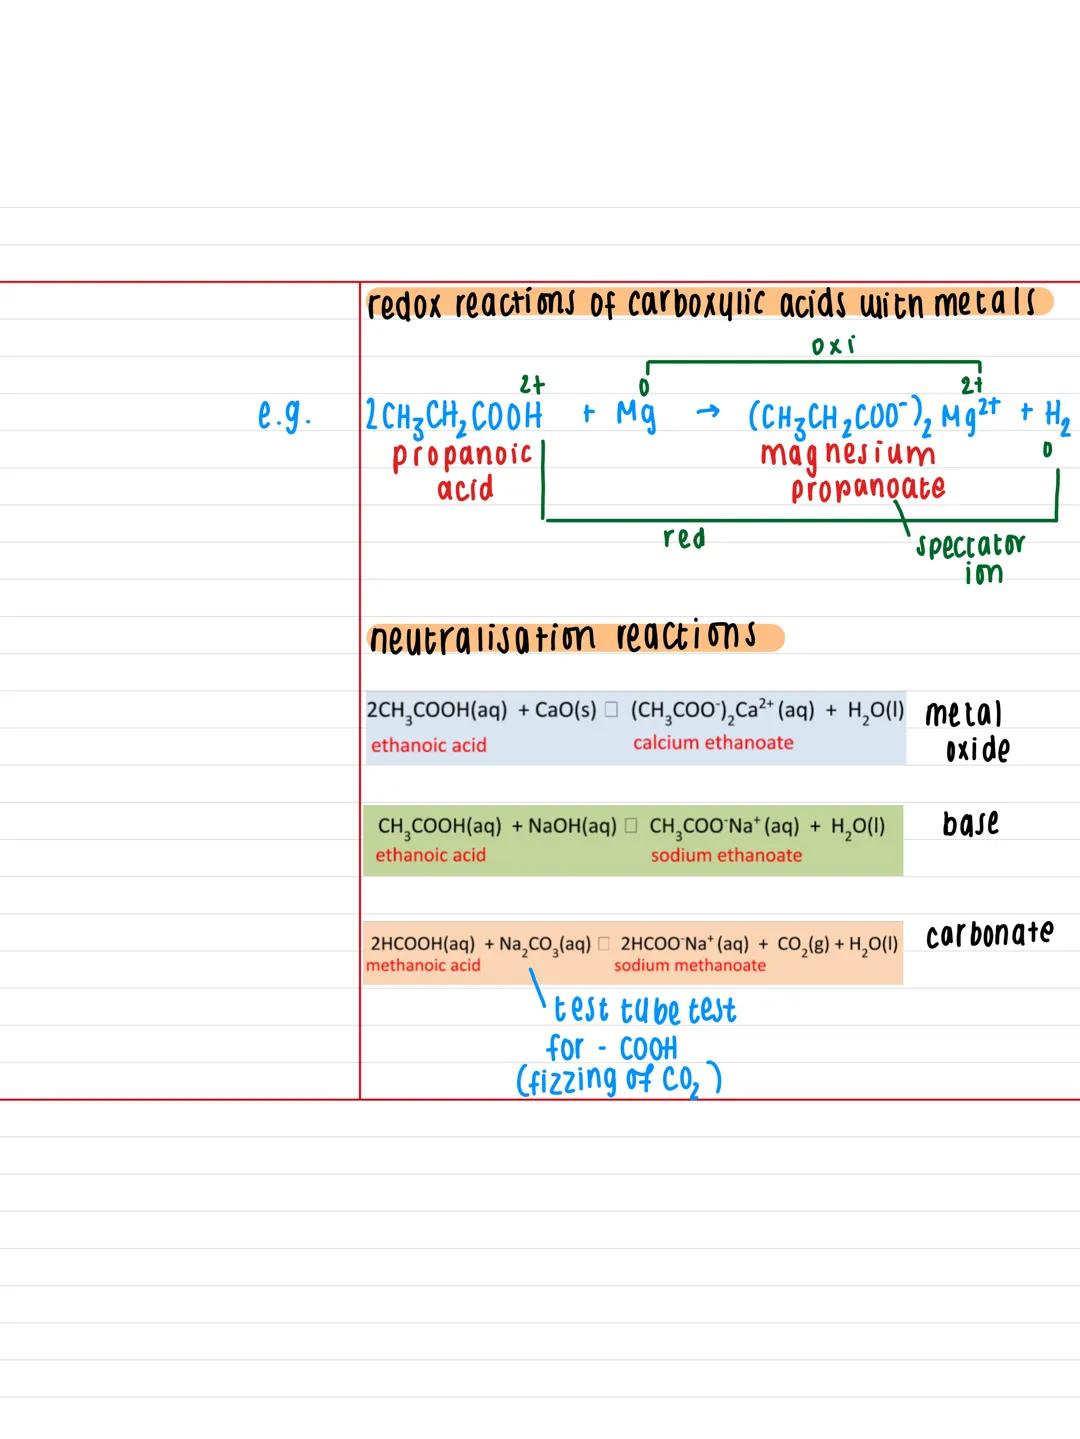Expand the ethanoic acid and CaO equation box
The height and width of the screenshot is (1439, 1080).
tap(637, 727)
